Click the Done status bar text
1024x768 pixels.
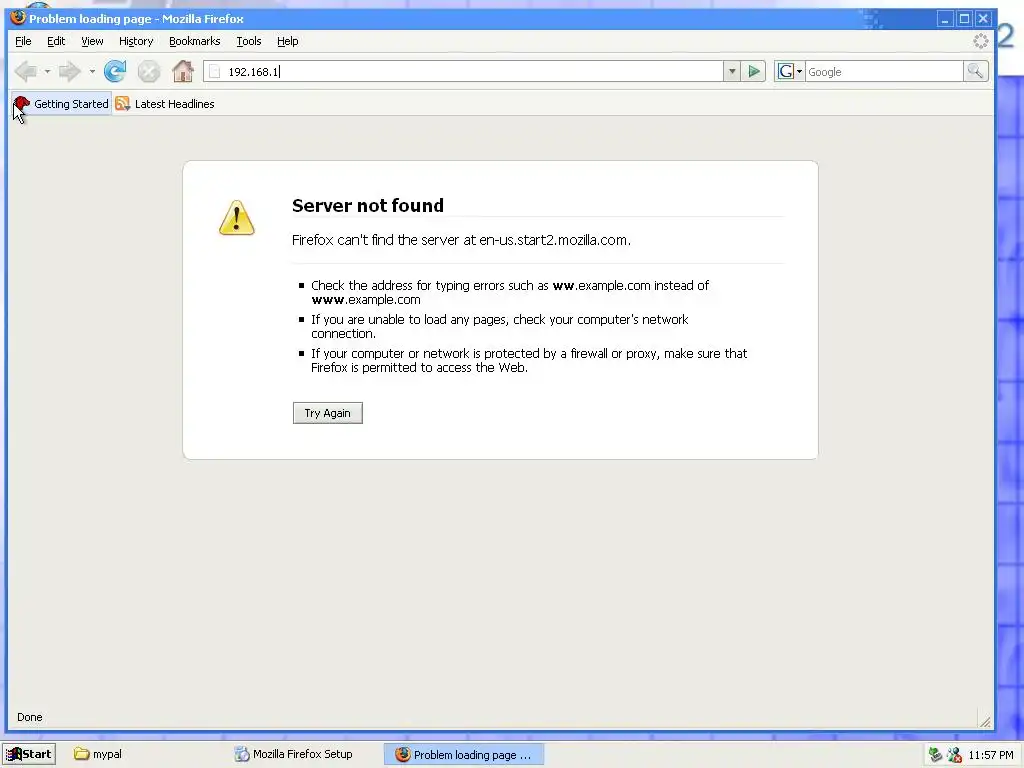(x=29, y=717)
